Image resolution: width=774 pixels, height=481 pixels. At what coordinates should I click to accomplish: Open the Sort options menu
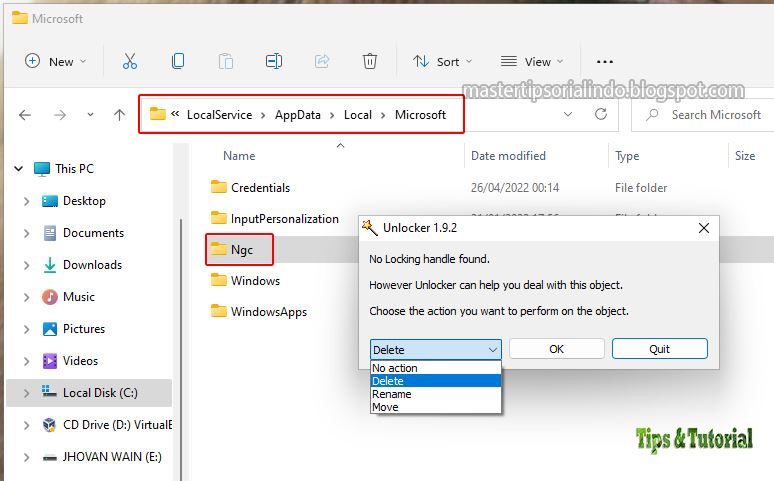[443, 61]
